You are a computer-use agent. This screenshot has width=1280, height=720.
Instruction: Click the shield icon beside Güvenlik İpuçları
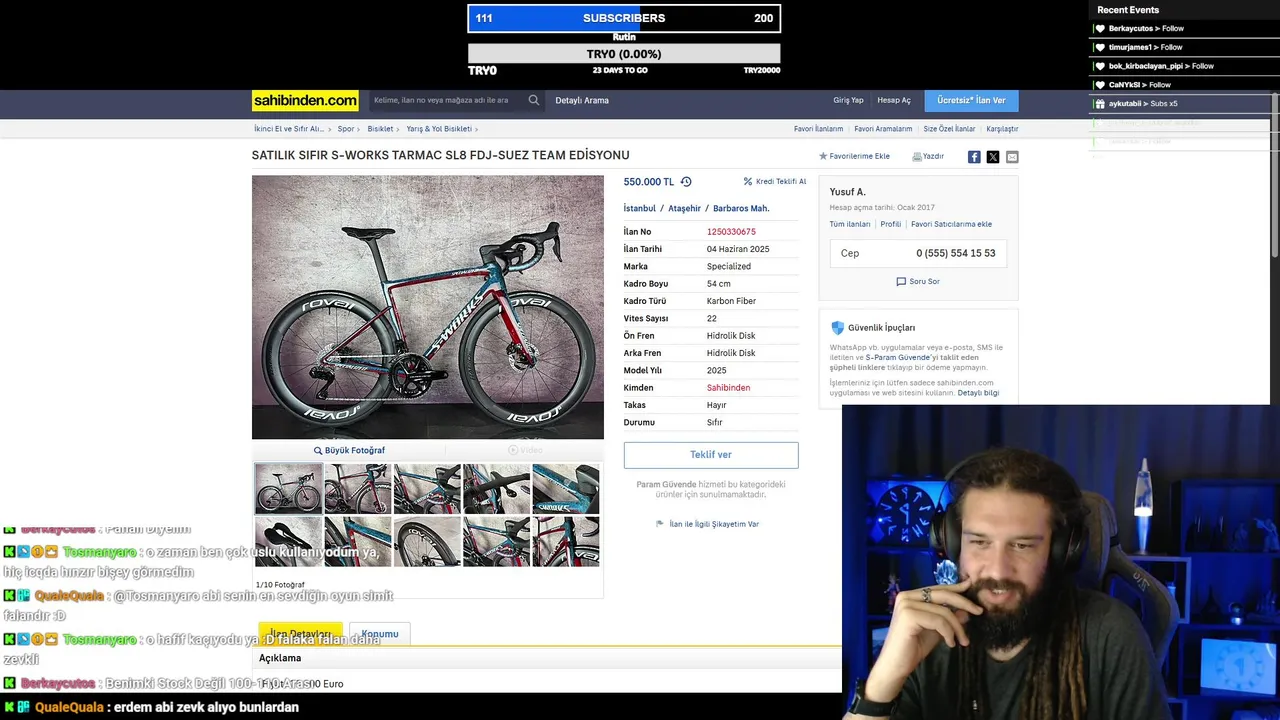838,328
